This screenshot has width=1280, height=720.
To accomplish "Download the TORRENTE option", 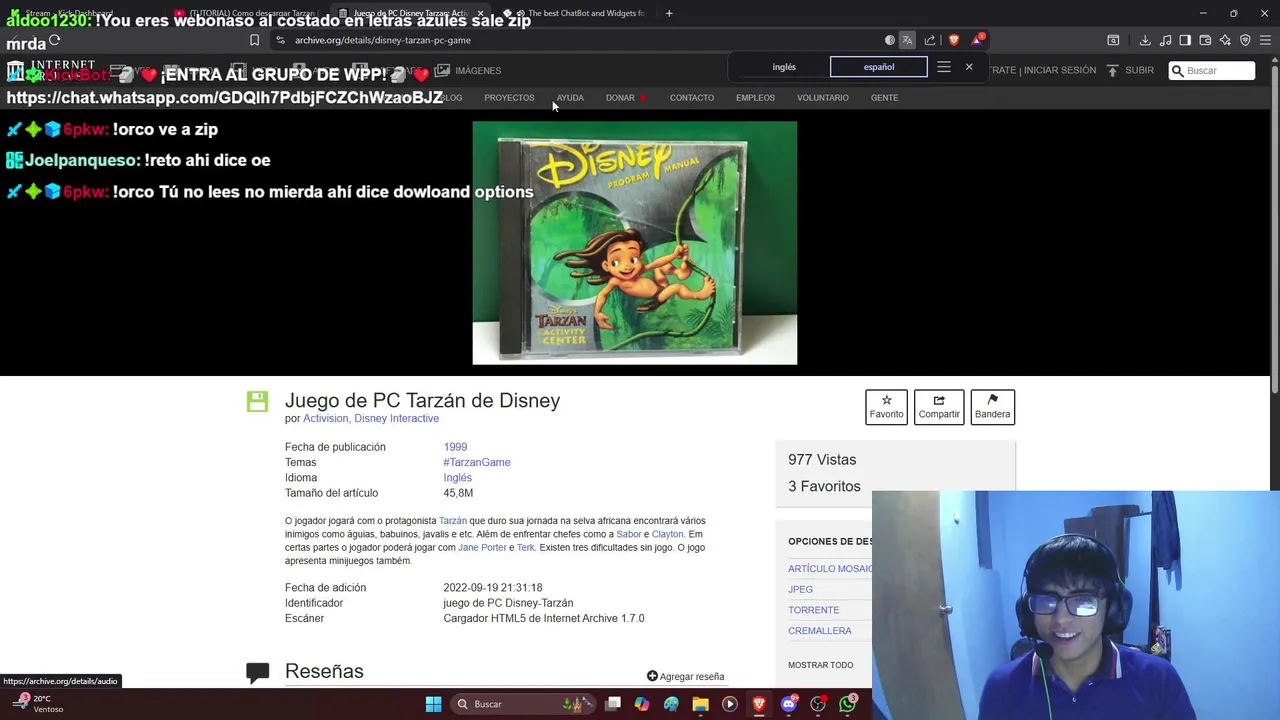I will pyautogui.click(x=813, y=610).
